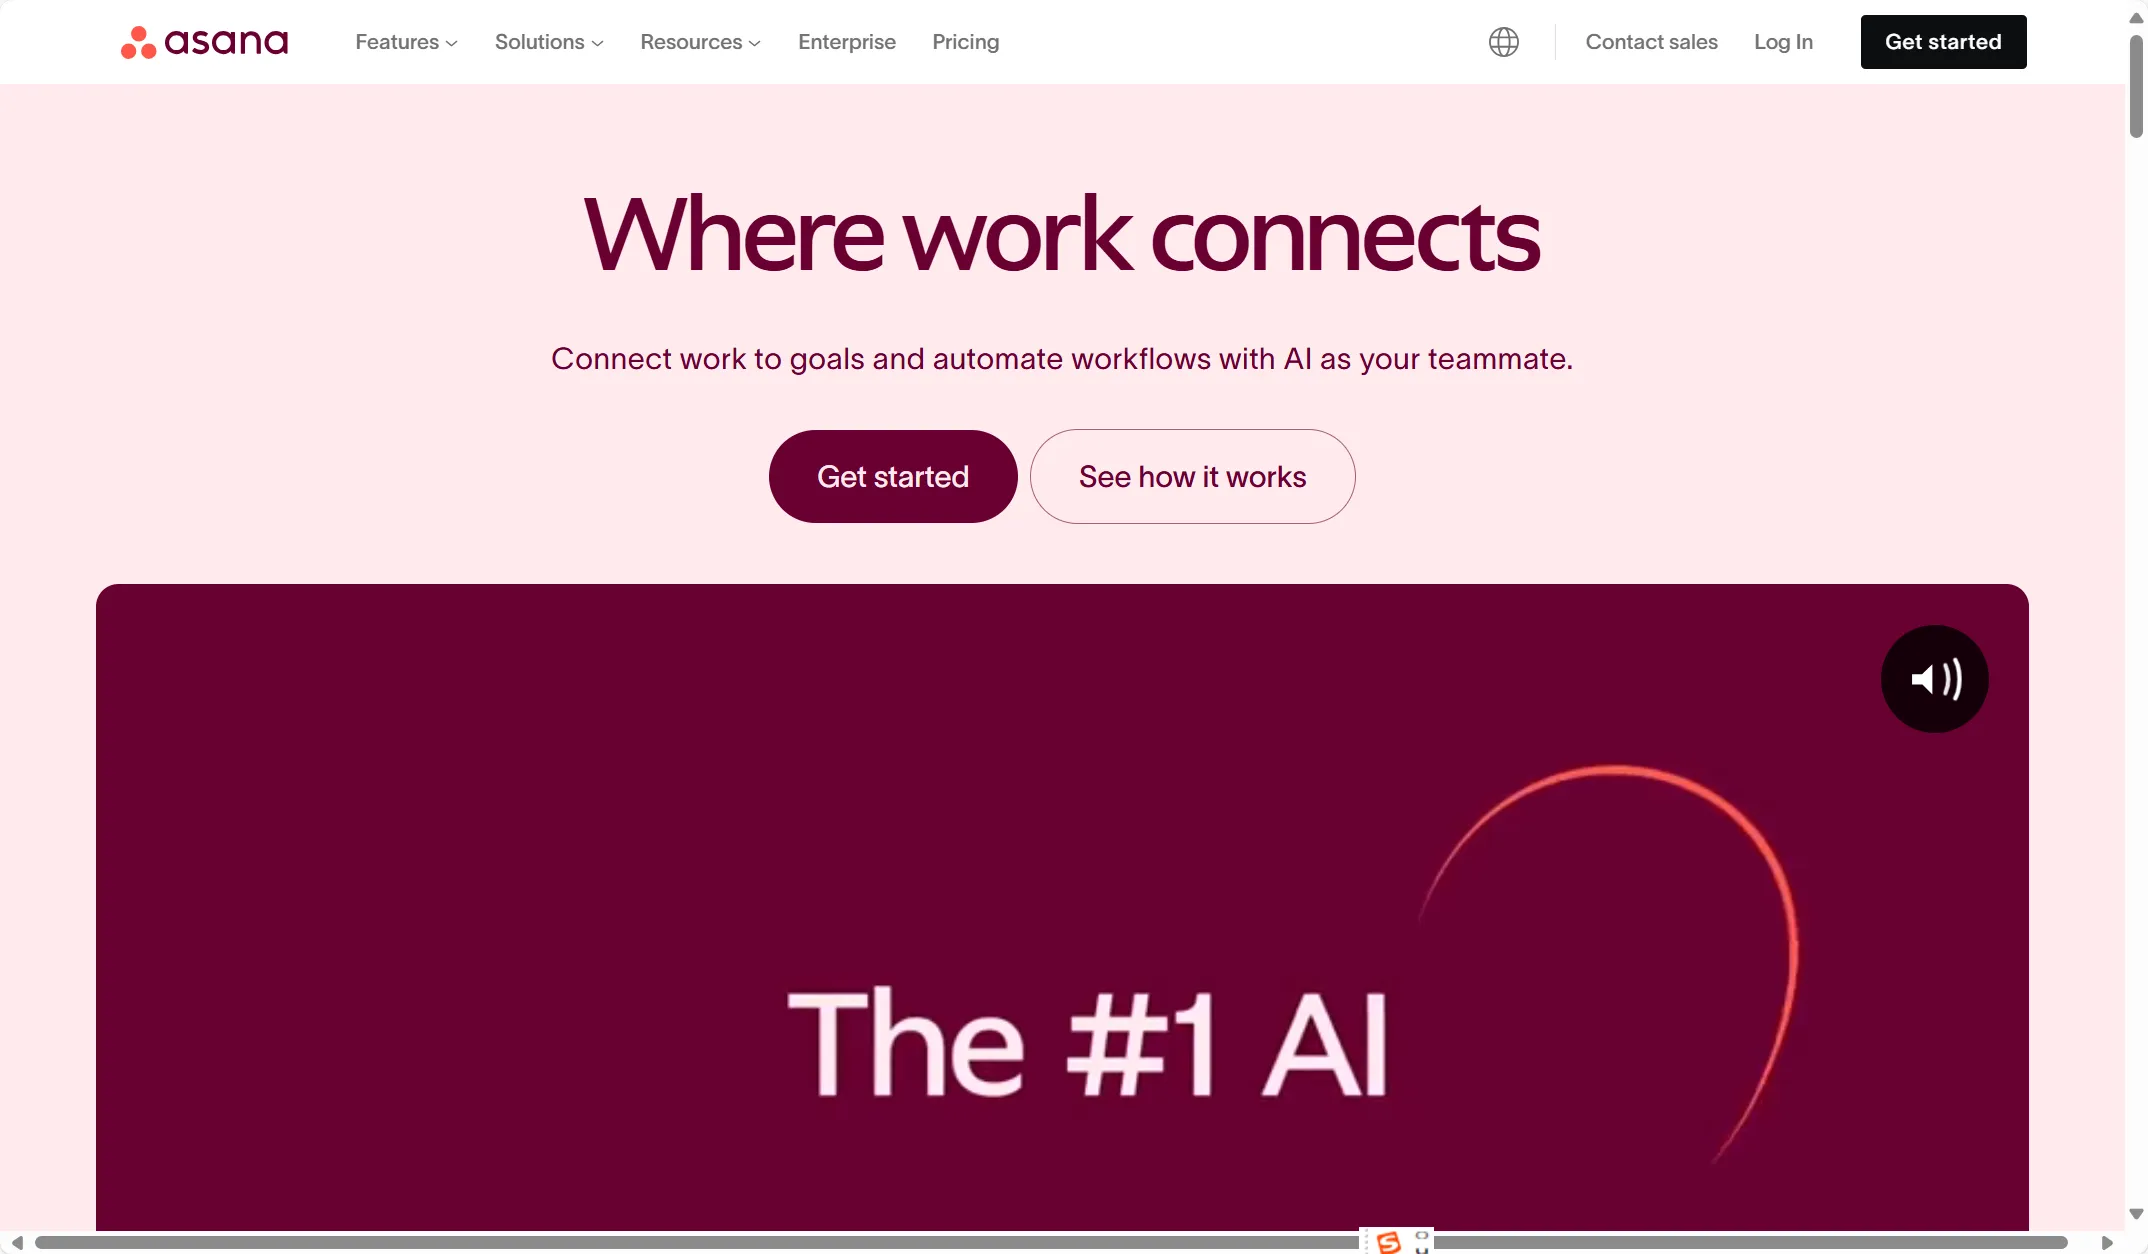Open the Enterprise navigation item
This screenshot has width=2148, height=1254.
(x=846, y=42)
